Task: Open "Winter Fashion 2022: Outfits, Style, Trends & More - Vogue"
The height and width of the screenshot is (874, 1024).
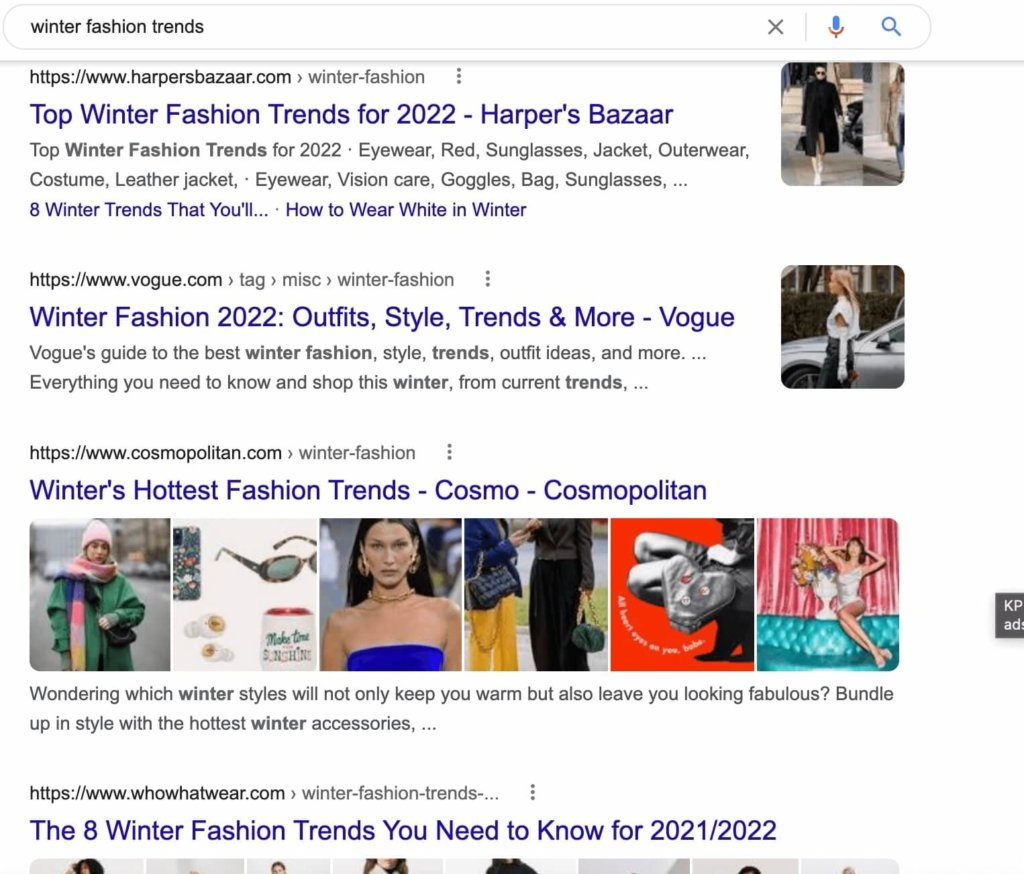Action: [x=382, y=317]
